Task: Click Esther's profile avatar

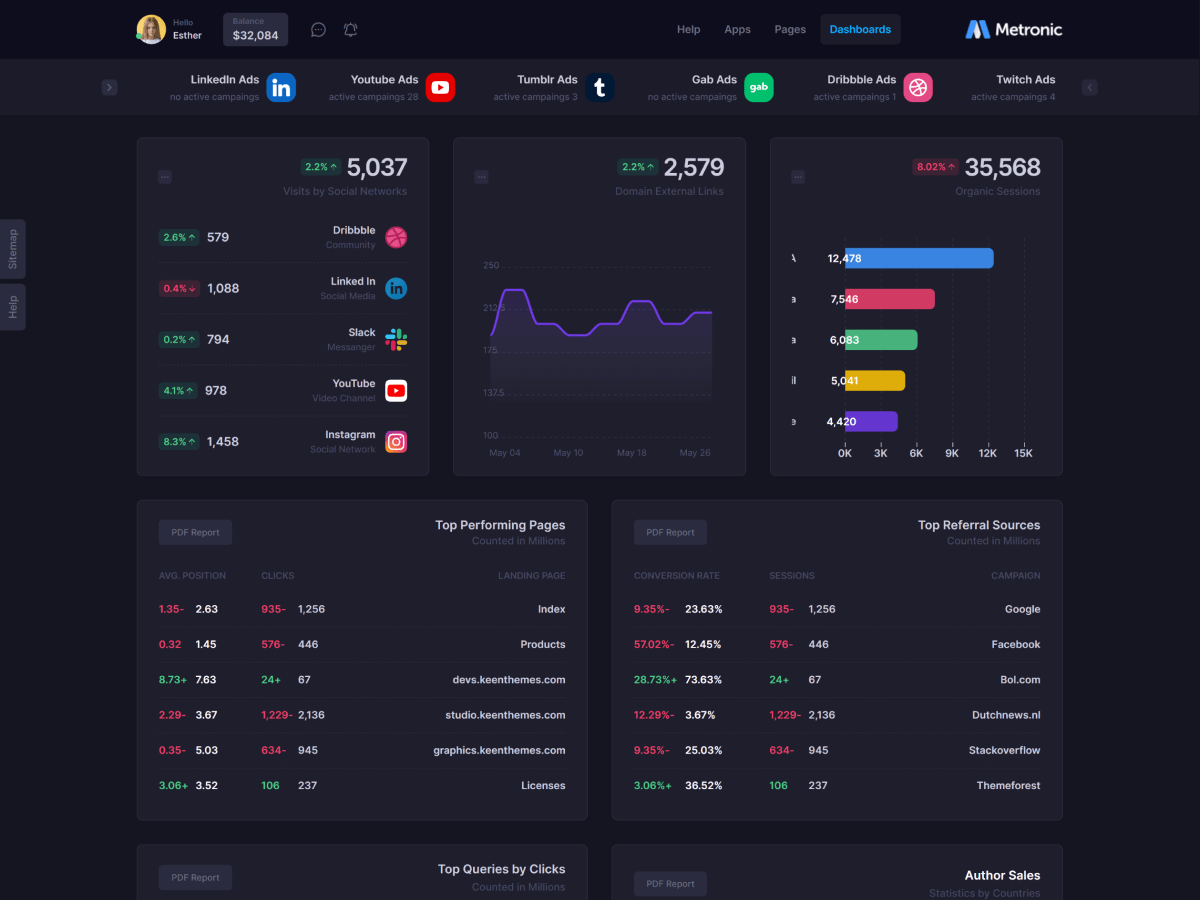Action: 151,30
